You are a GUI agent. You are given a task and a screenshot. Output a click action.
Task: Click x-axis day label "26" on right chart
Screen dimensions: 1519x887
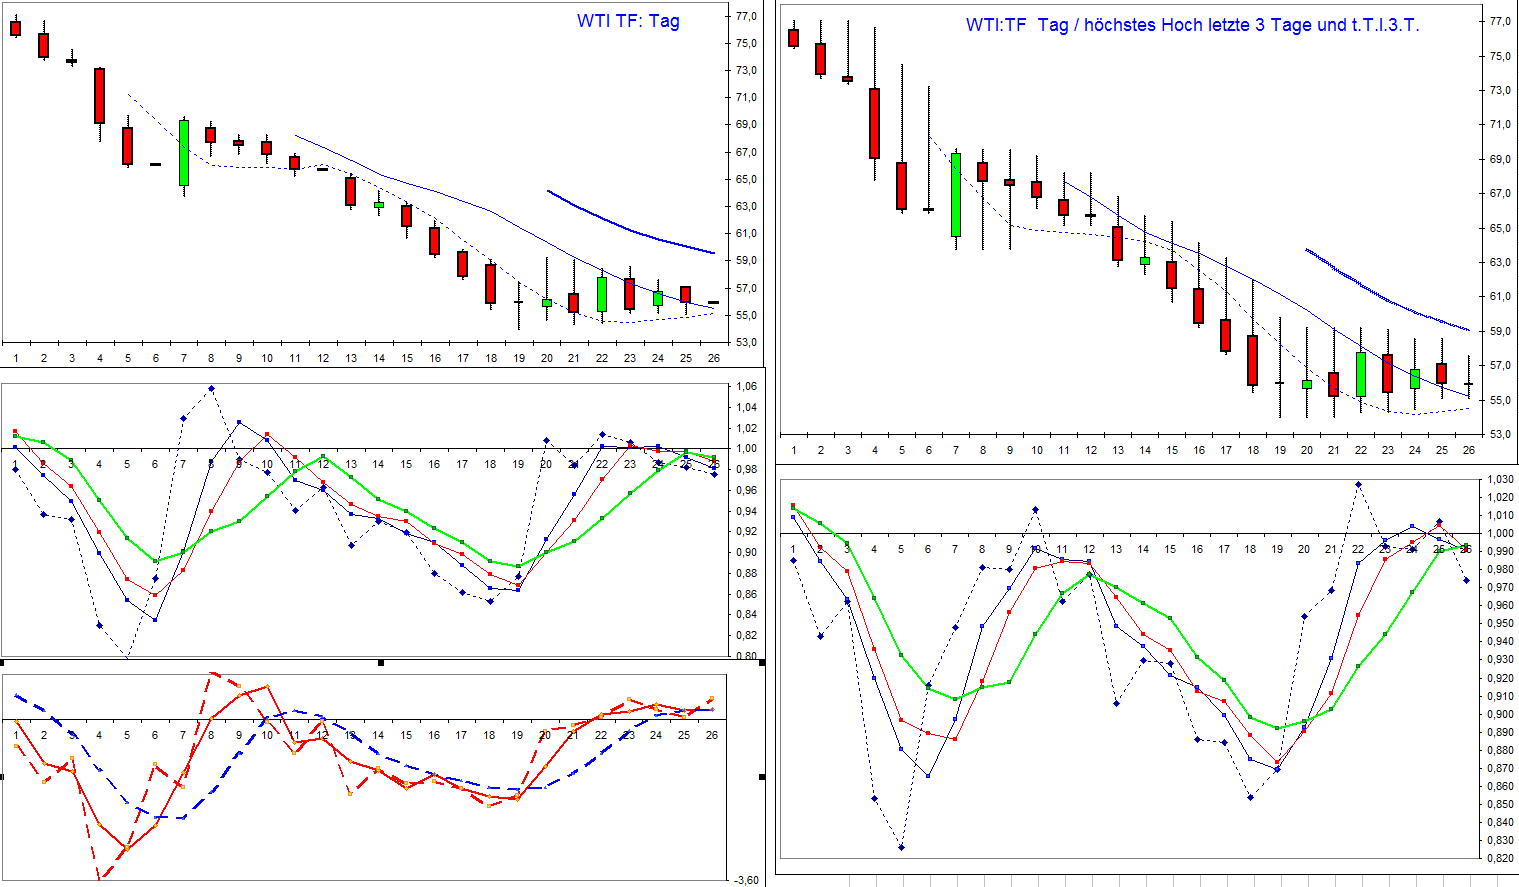pyautogui.click(x=1469, y=450)
